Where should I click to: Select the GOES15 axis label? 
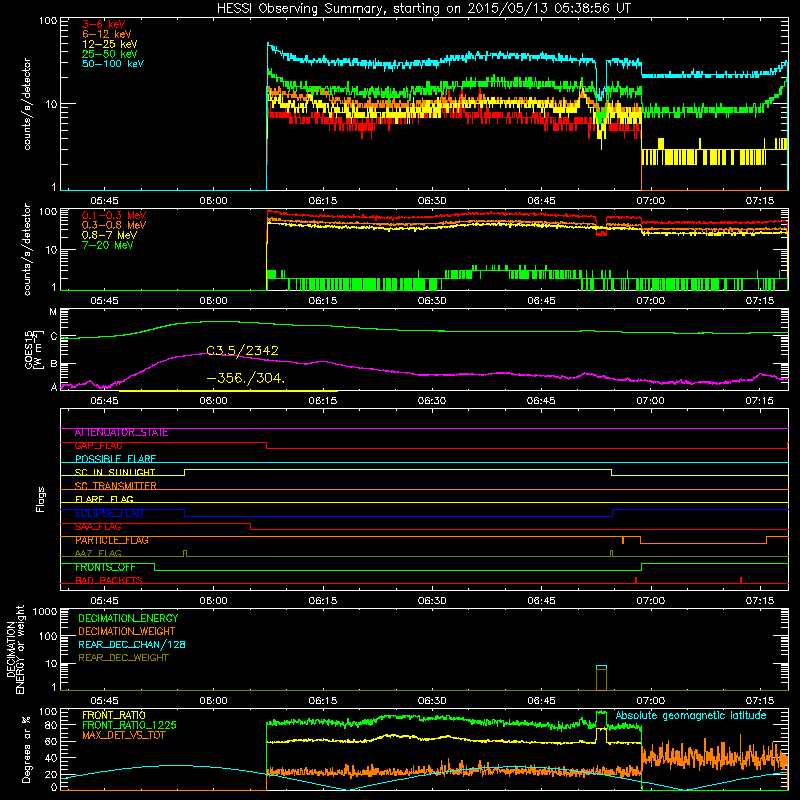click(x=32, y=349)
